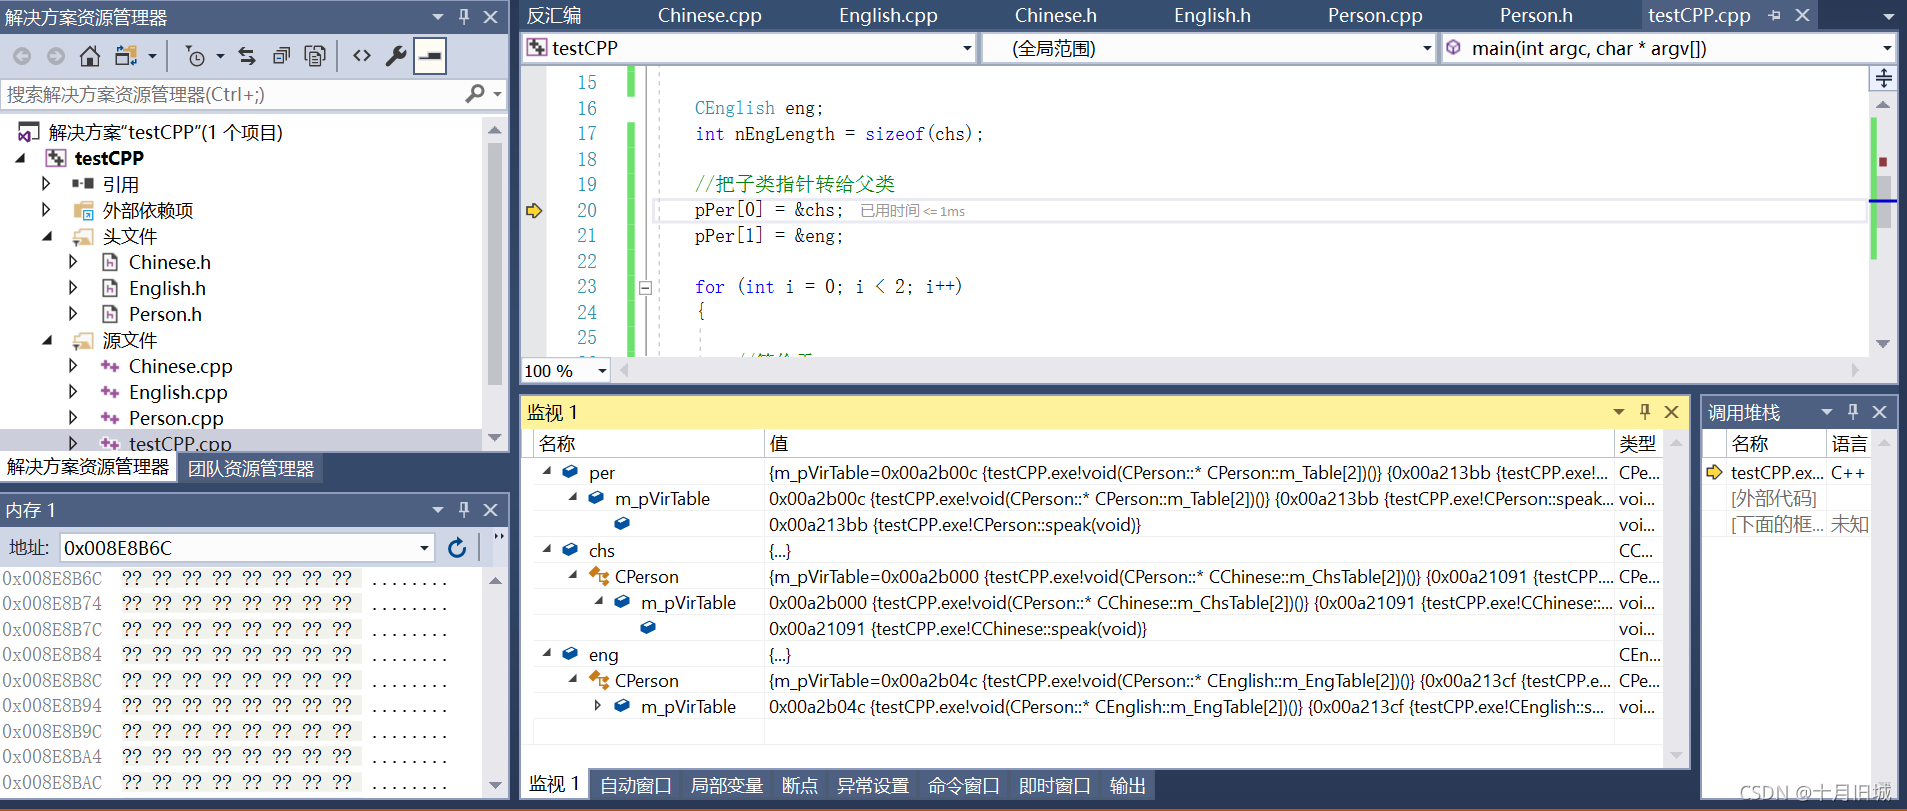The height and width of the screenshot is (811, 1907).
Task: Open the 输出 tab
Action: click(1128, 785)
